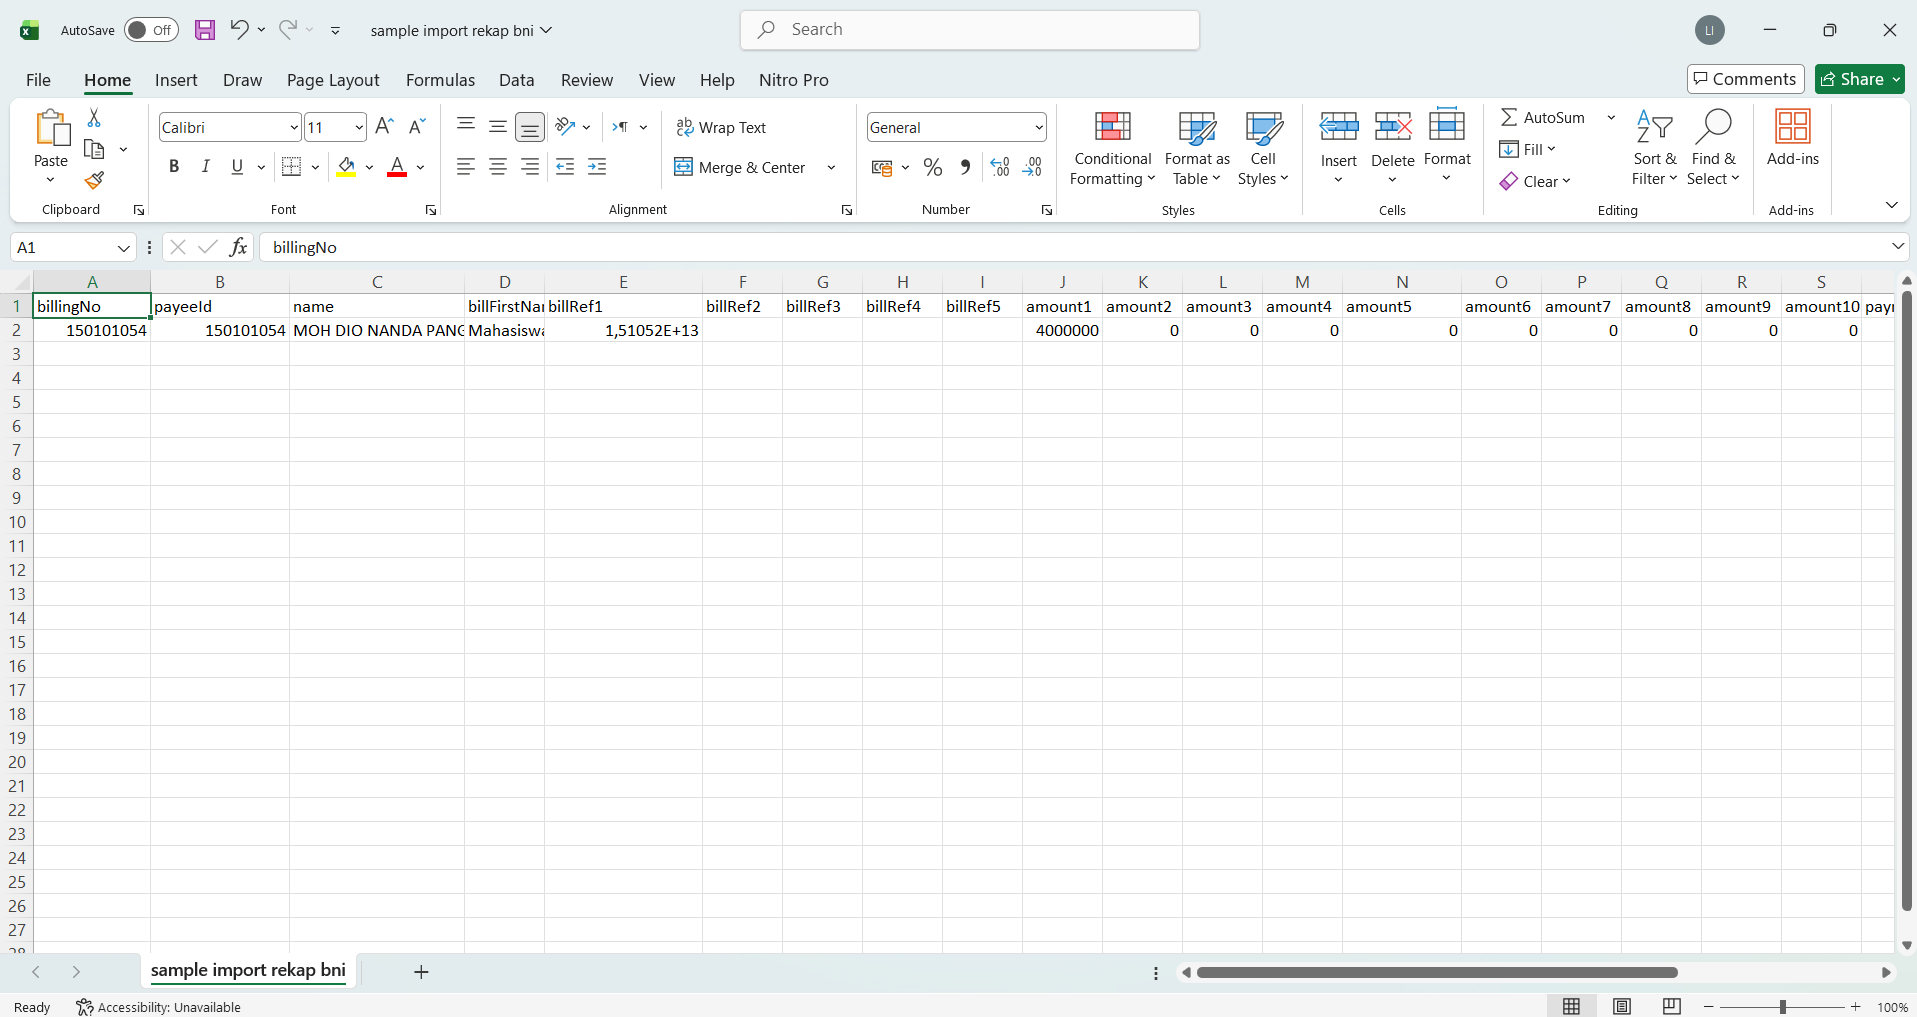Click the Paste clipboard icon
Screen dimensions: 1917x1017
coord(51,128)
